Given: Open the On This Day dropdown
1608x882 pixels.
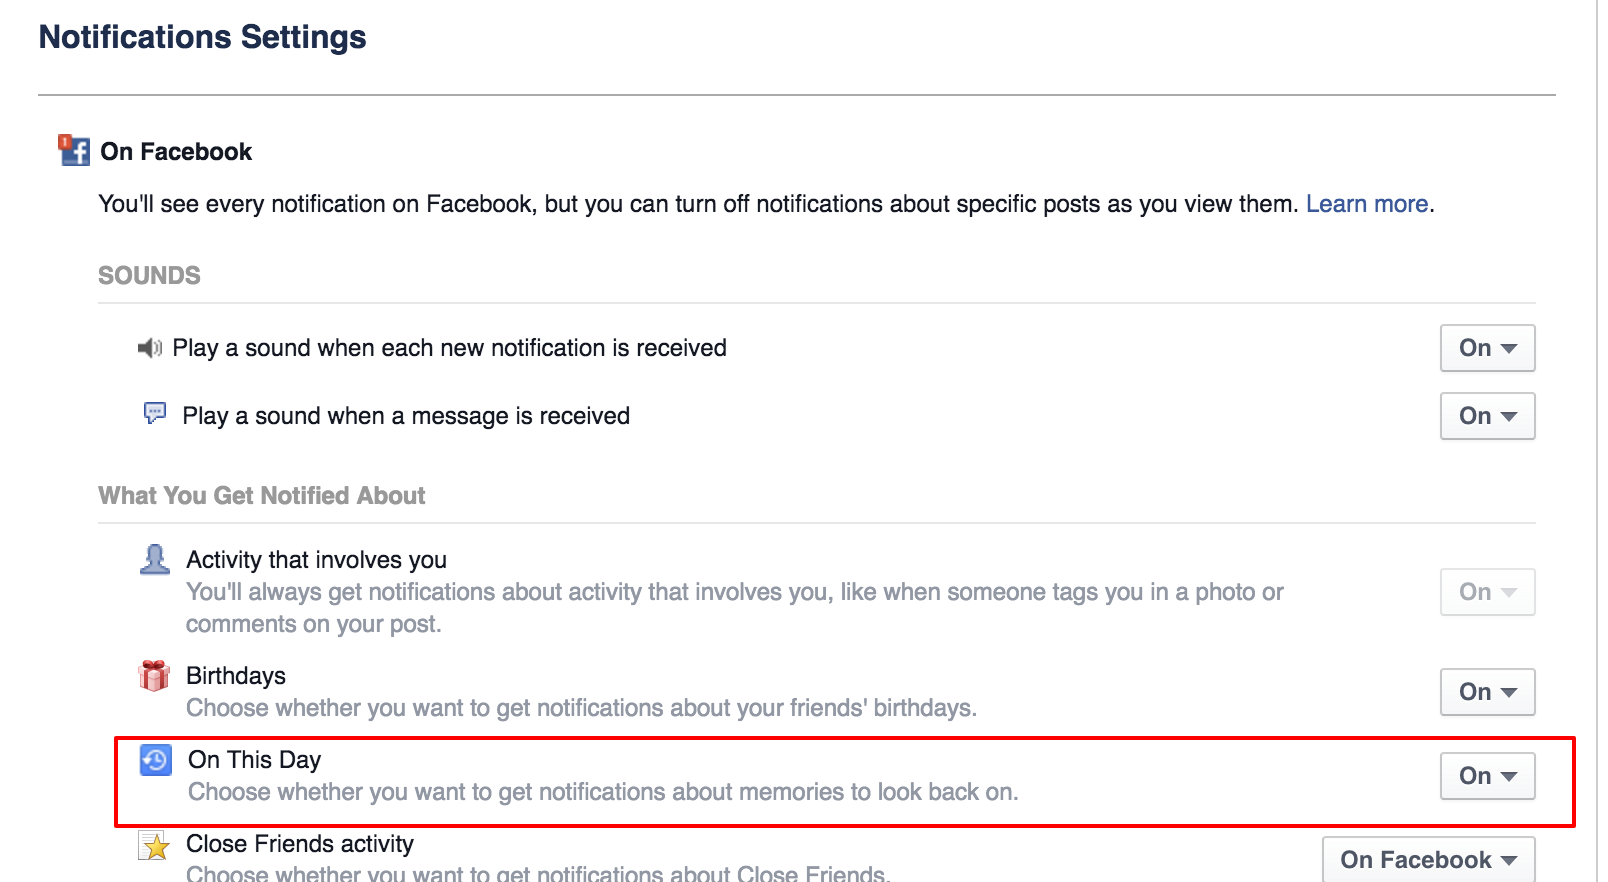Looking at the screenshot, I should [1487, 776].
